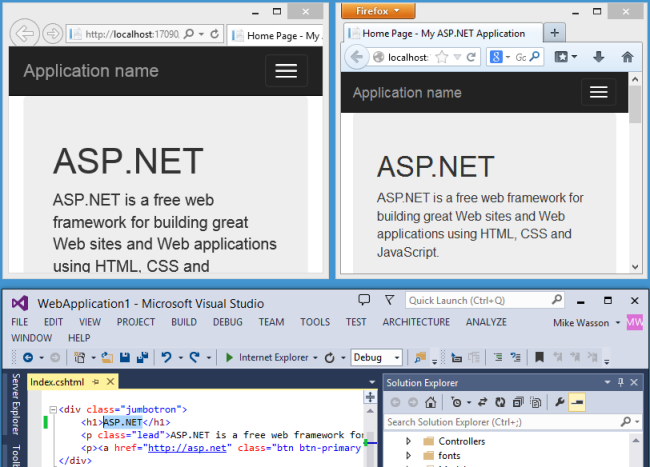Toggle highlighted Preview Selected Items button
The width and height of the screenshot is (650, 467).
tap(577, 402)
